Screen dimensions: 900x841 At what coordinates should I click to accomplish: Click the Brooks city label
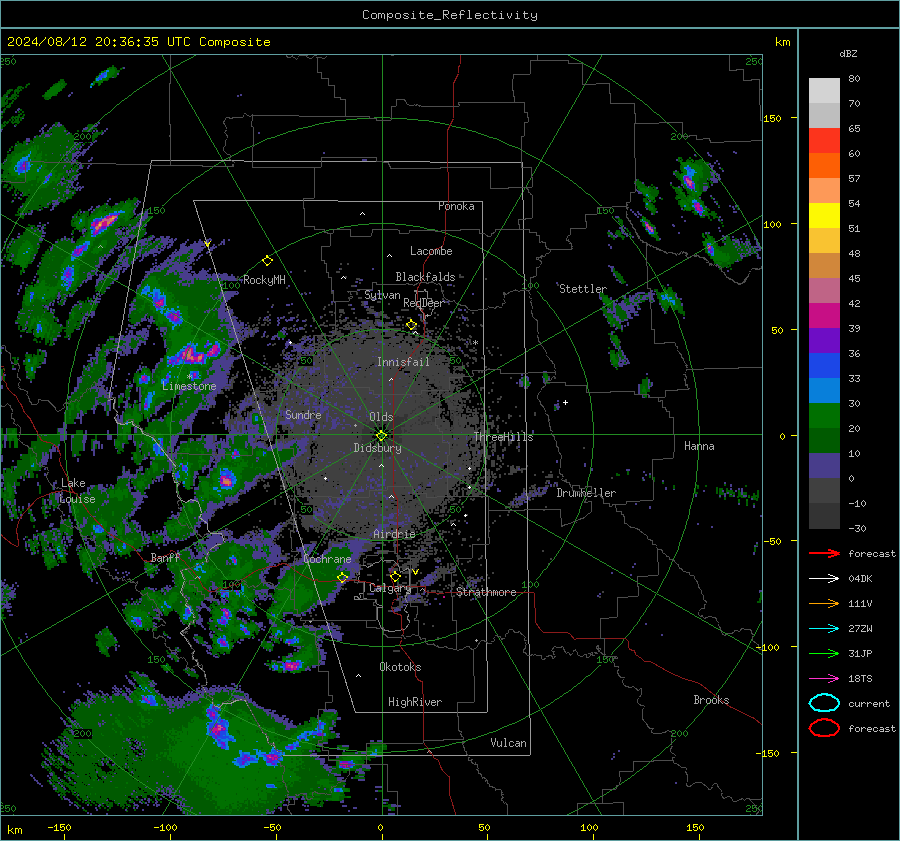[711, 700]
